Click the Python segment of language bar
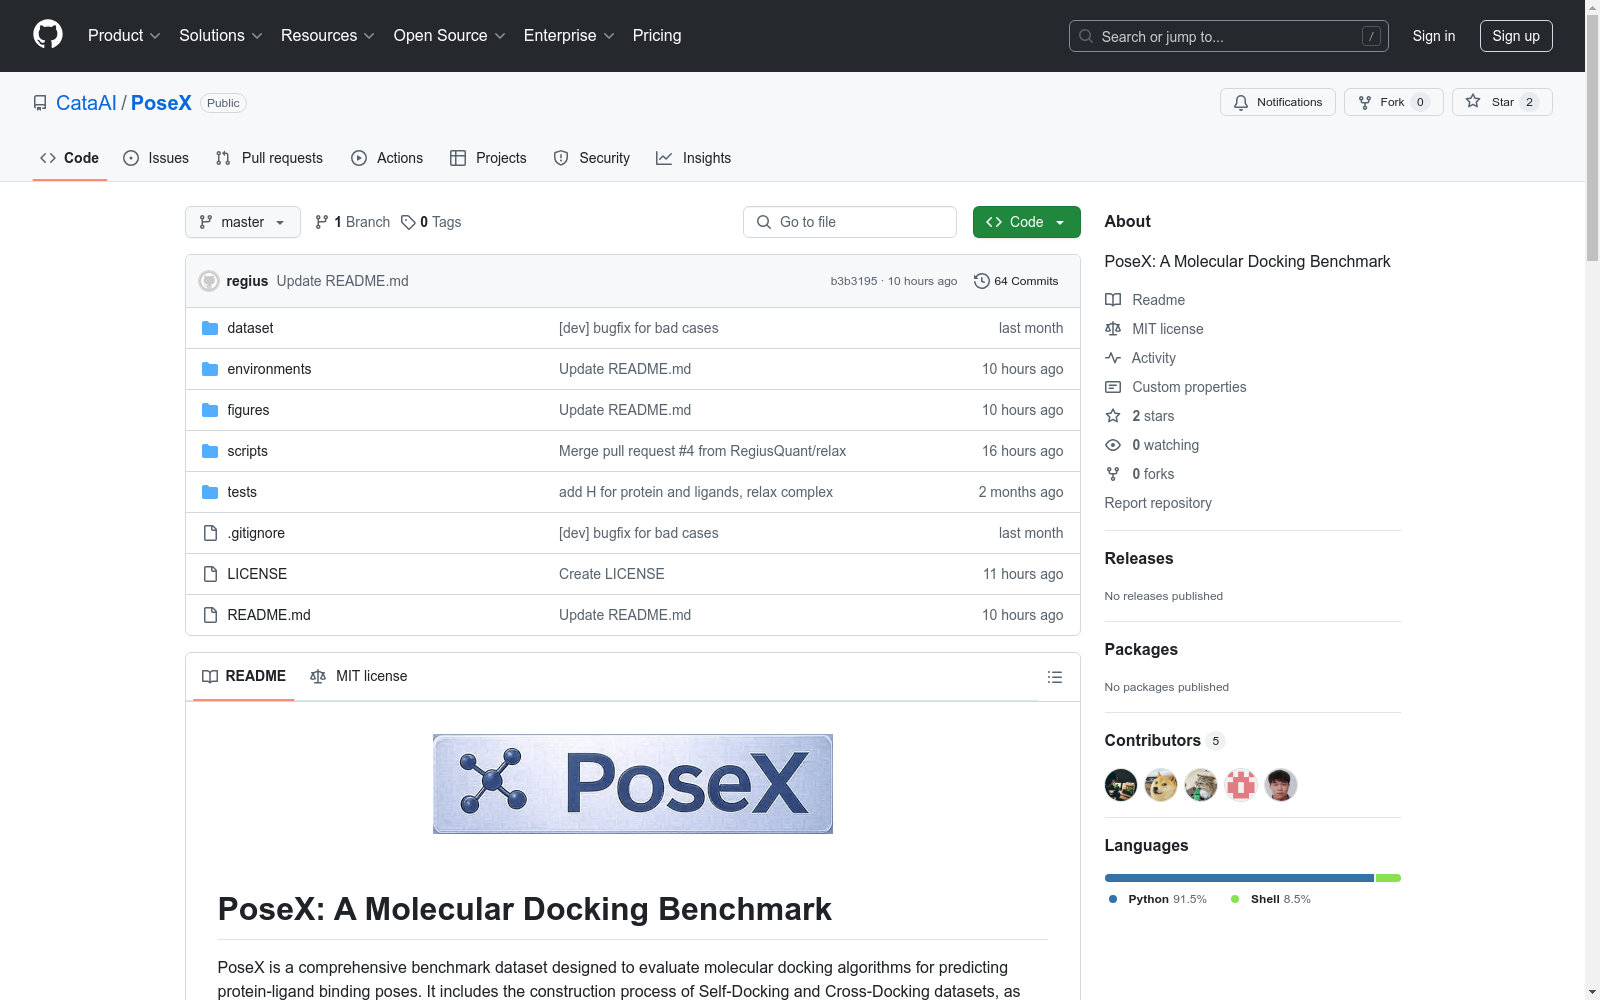Image resolution: width=1600 pixels, height=1000 pixels. click(1239, 878)
